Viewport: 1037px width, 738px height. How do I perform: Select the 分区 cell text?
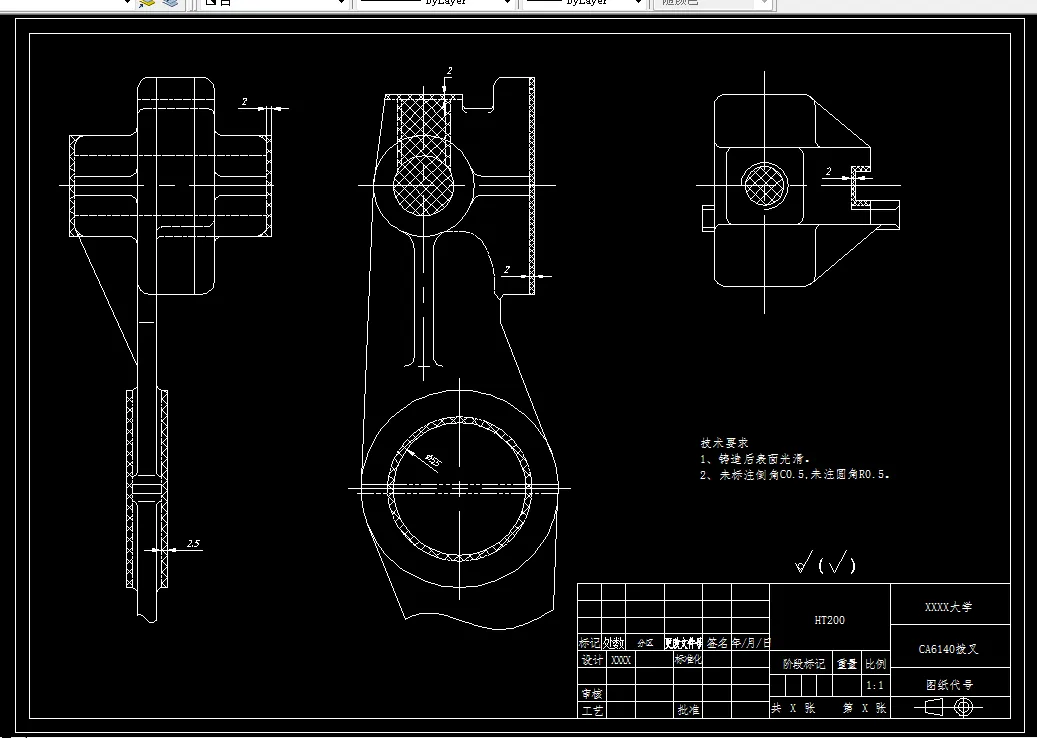pyautogui.click(x=645, y=643)
